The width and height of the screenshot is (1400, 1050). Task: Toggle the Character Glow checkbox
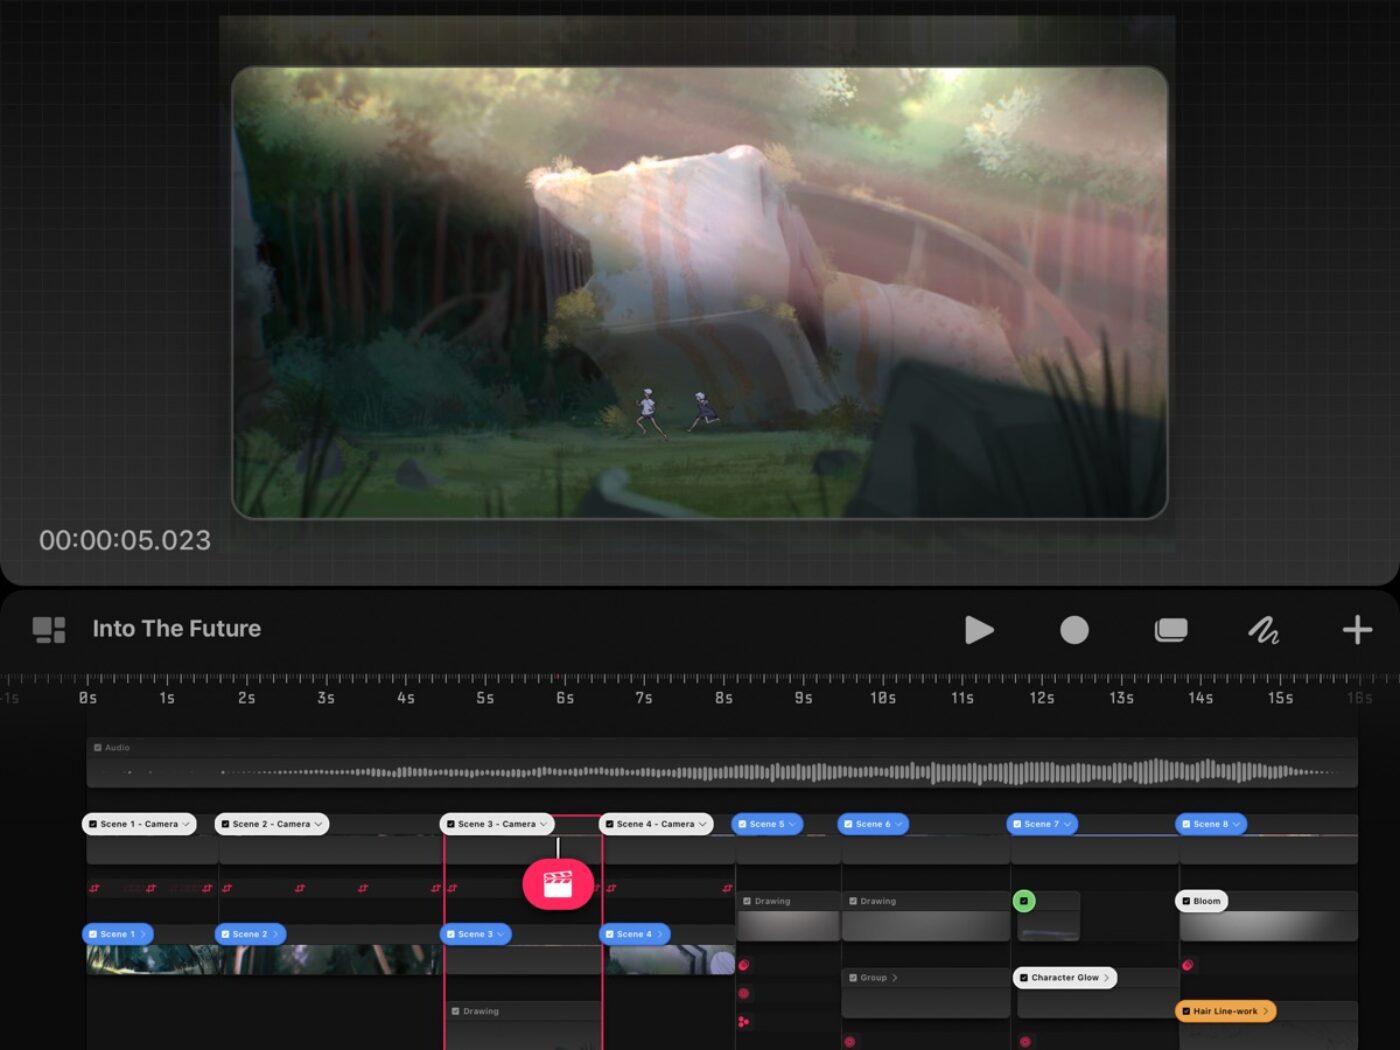click(1024, 977)
